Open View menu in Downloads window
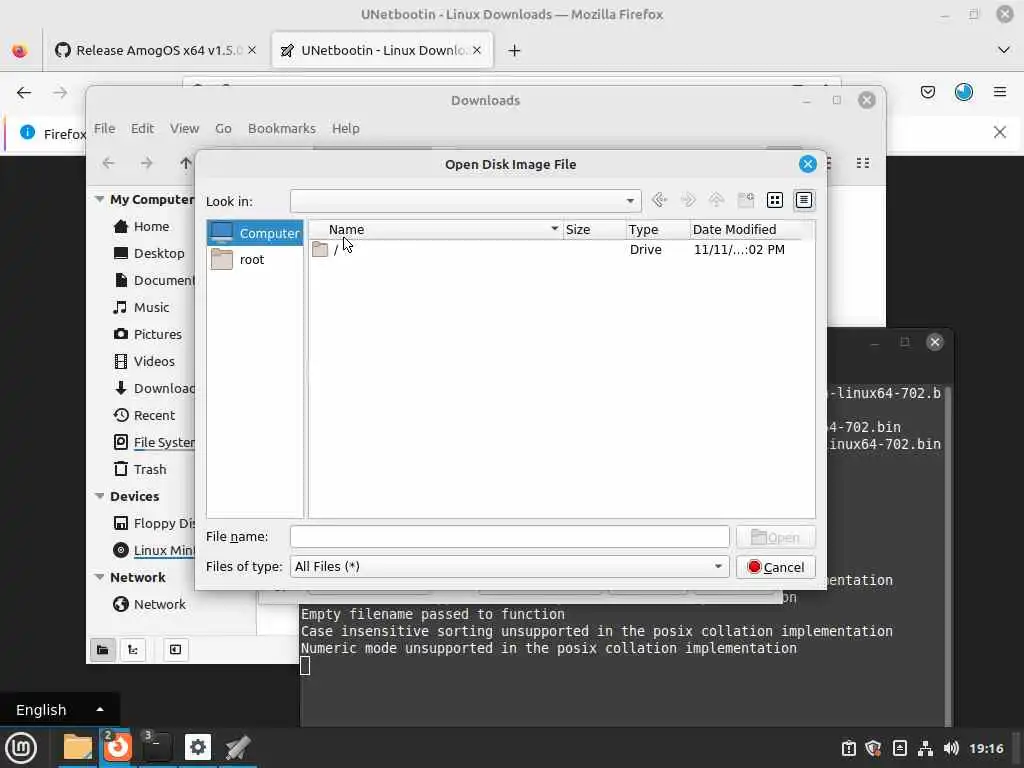The image size is (1024, 768). point(184,129)
